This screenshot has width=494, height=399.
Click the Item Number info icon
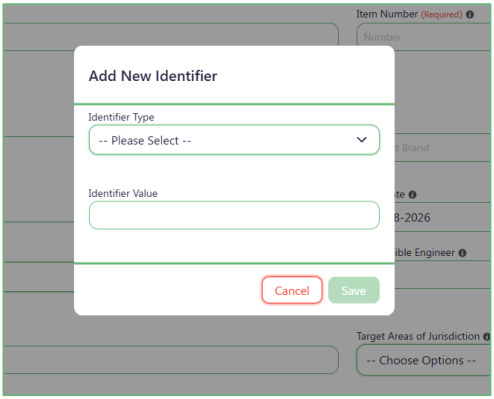pyautogui.click(x=470, y=15)
